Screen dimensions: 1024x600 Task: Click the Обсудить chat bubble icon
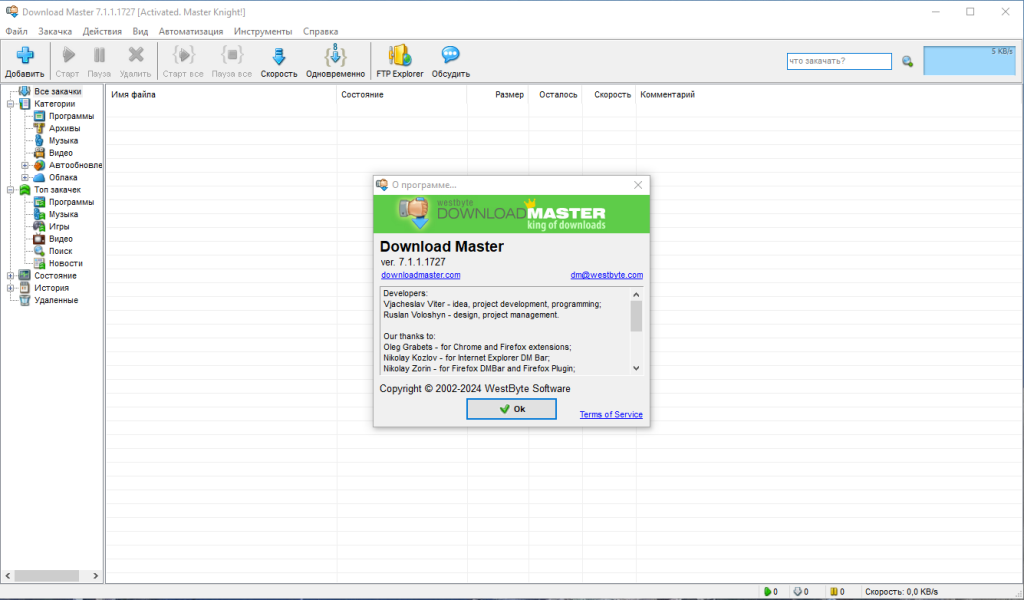point(451,55)
